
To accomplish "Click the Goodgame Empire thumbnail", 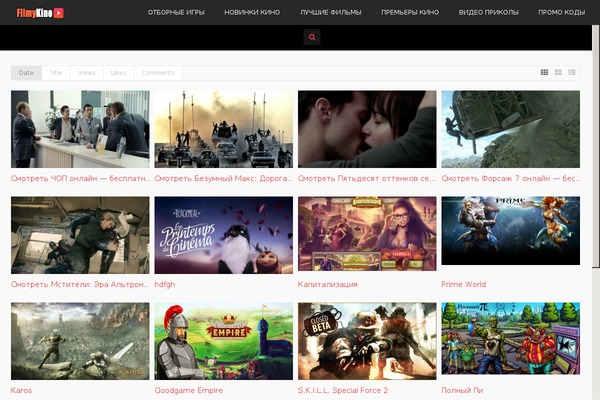I will (x=223, y=341).
